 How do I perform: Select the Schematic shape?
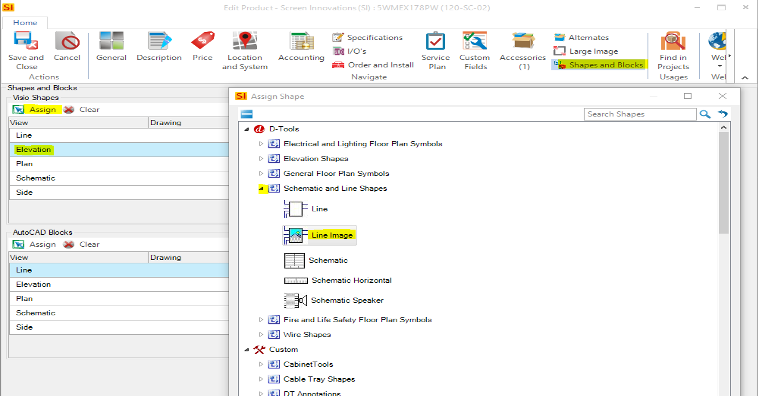click(x=316, y=261)
